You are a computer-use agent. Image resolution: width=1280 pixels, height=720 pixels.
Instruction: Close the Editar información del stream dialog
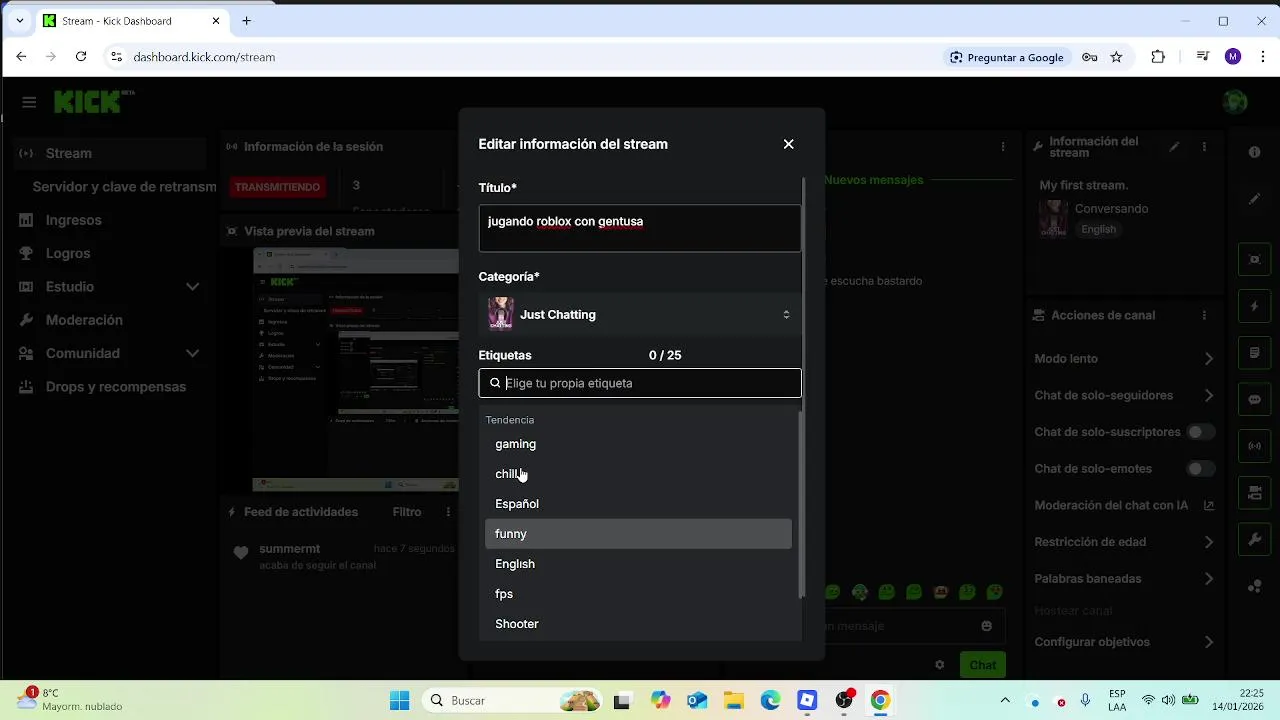pos(788,144)
